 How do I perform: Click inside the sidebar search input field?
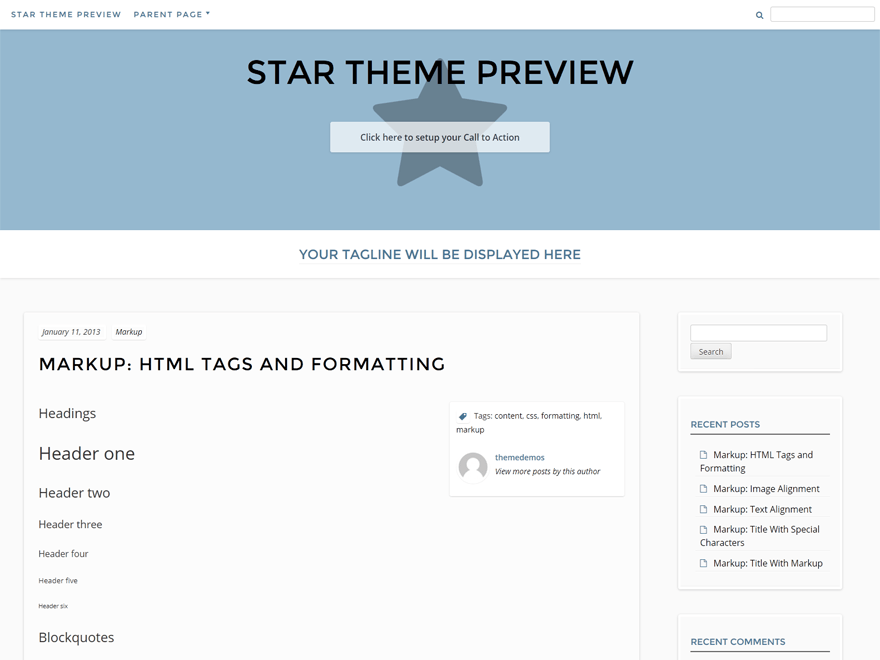click(757, 332)
